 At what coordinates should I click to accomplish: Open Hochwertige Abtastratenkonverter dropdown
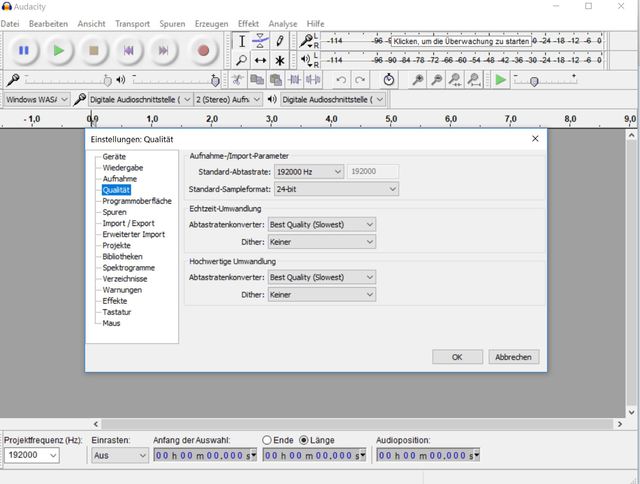[x=322, y=277]
